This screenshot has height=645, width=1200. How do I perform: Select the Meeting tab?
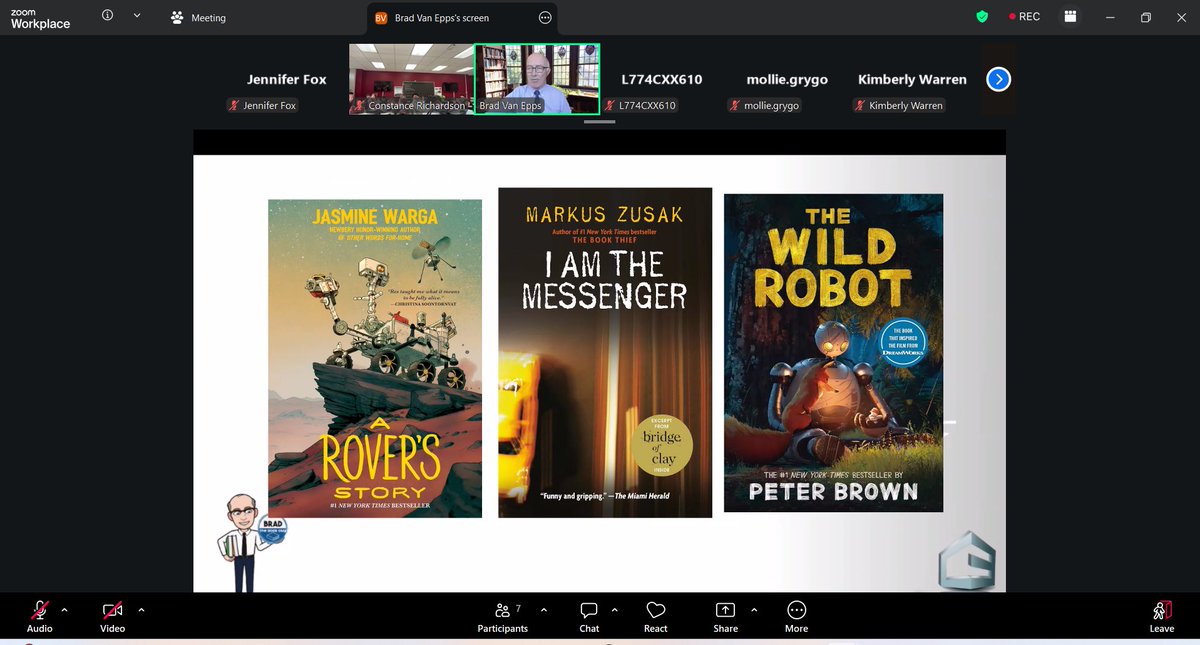[x=198, y=17]
